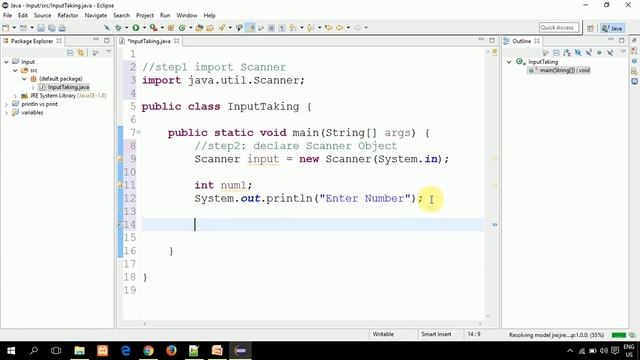This screenshot has width=640, height=360.
Task: Click the Open Type toolbar icon
Action: pyautogui.click(x=199, y=28)
